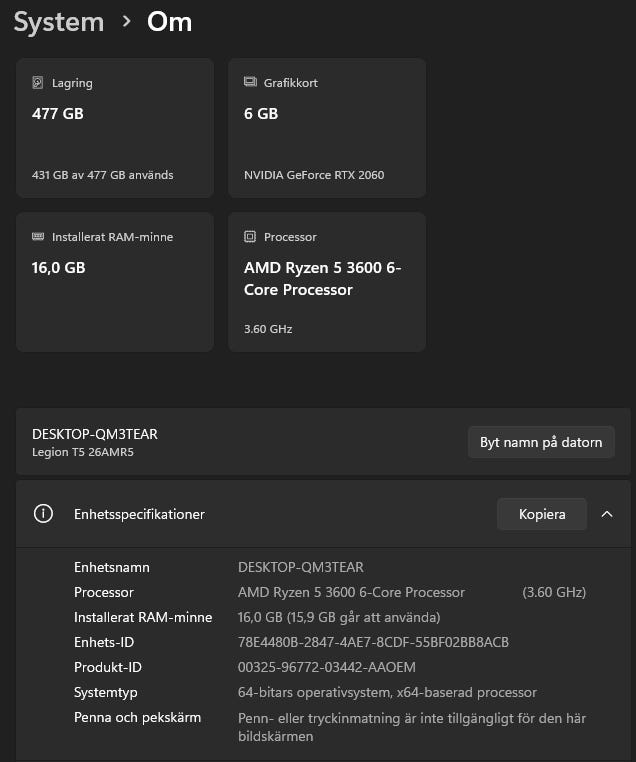Image resolution: width=636 pixels, height=762 pixels.
Task: Click the Processor chip icon
Action: (x=250, y=237)
